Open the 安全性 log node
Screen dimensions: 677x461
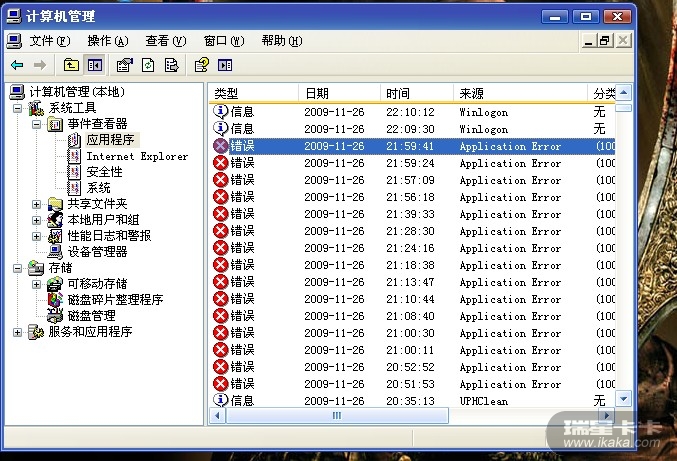click(x=104, y=172)
